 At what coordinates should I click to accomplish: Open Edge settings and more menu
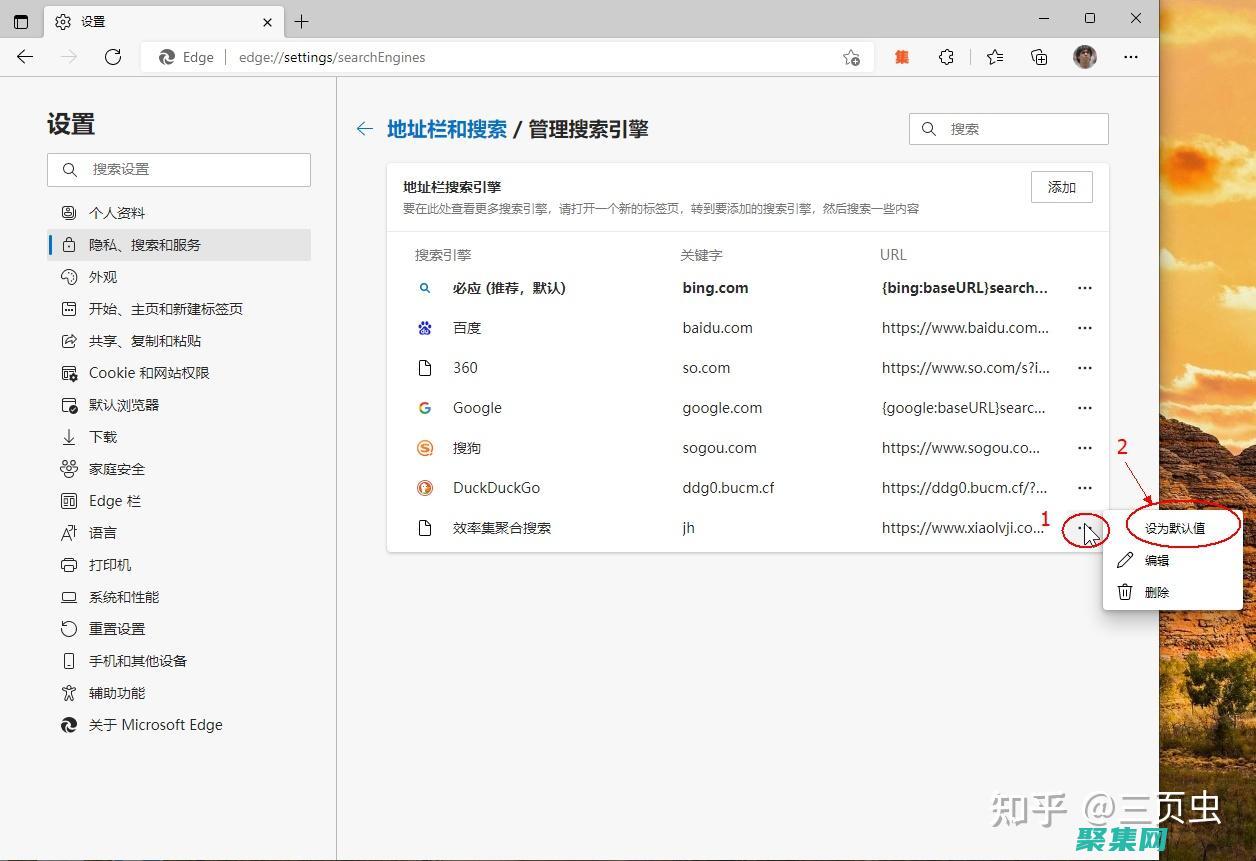(1131, 57)
